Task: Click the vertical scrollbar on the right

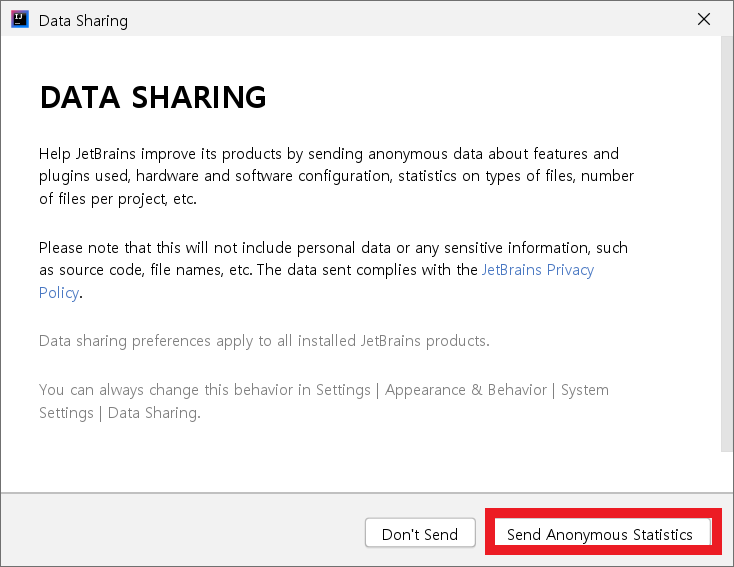Action: [x=727, y=243]
